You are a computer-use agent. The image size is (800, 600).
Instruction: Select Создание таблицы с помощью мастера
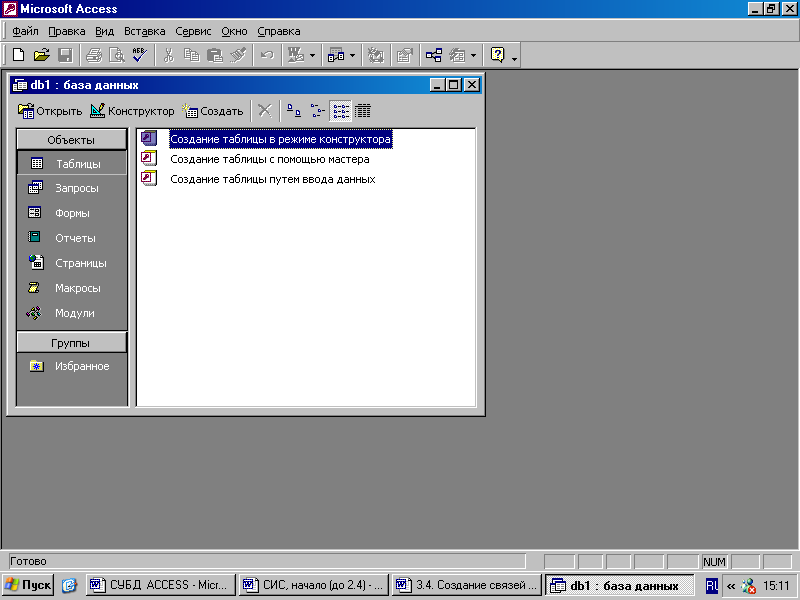[x=270, y=159]
